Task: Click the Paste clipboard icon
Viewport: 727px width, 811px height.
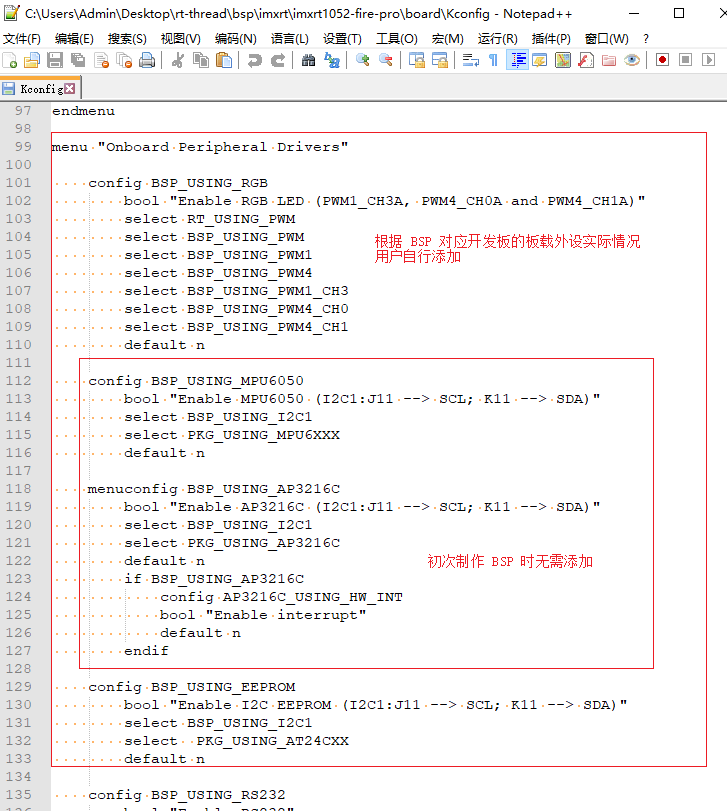Action: pyautogui.click(x=224, y=60)
